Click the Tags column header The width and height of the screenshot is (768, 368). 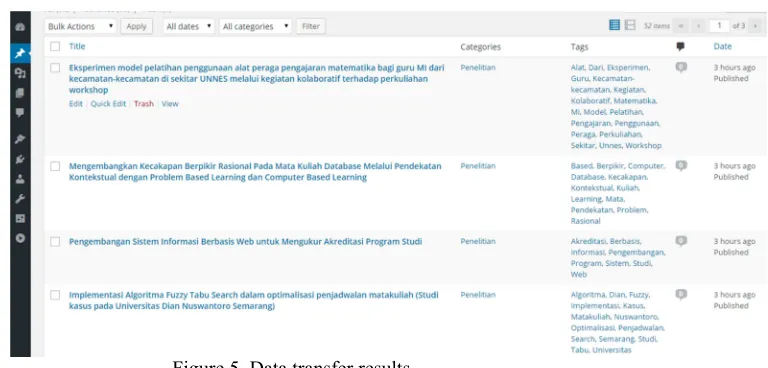coord(579,47)
